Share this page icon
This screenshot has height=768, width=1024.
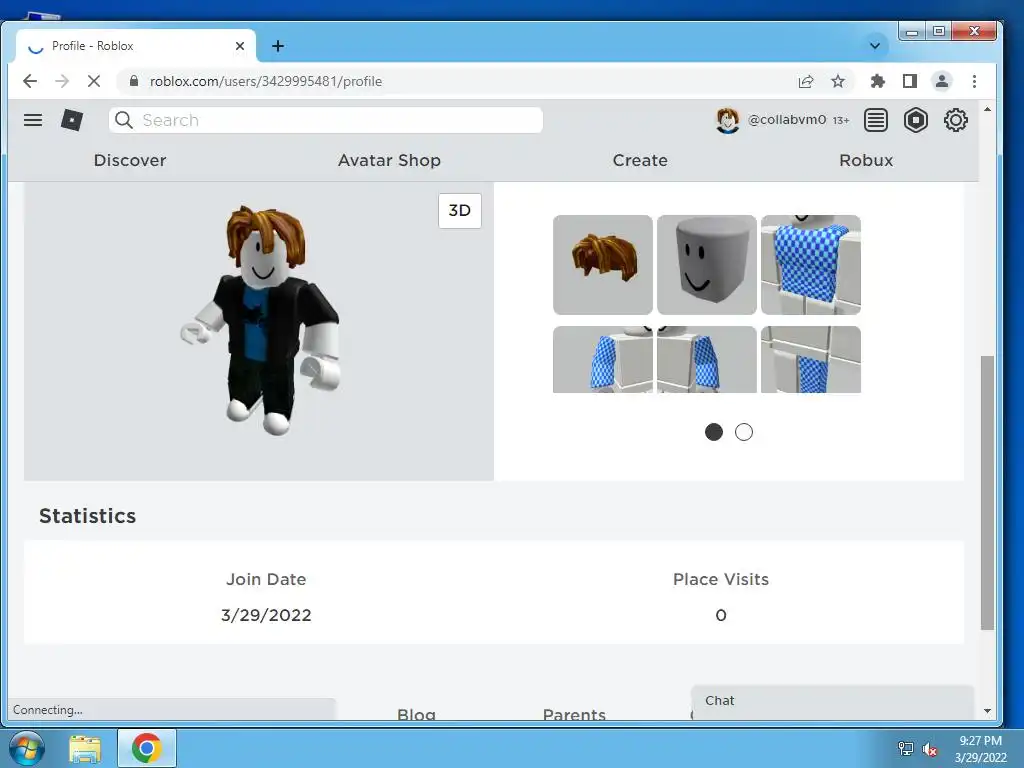pos(805,81)
